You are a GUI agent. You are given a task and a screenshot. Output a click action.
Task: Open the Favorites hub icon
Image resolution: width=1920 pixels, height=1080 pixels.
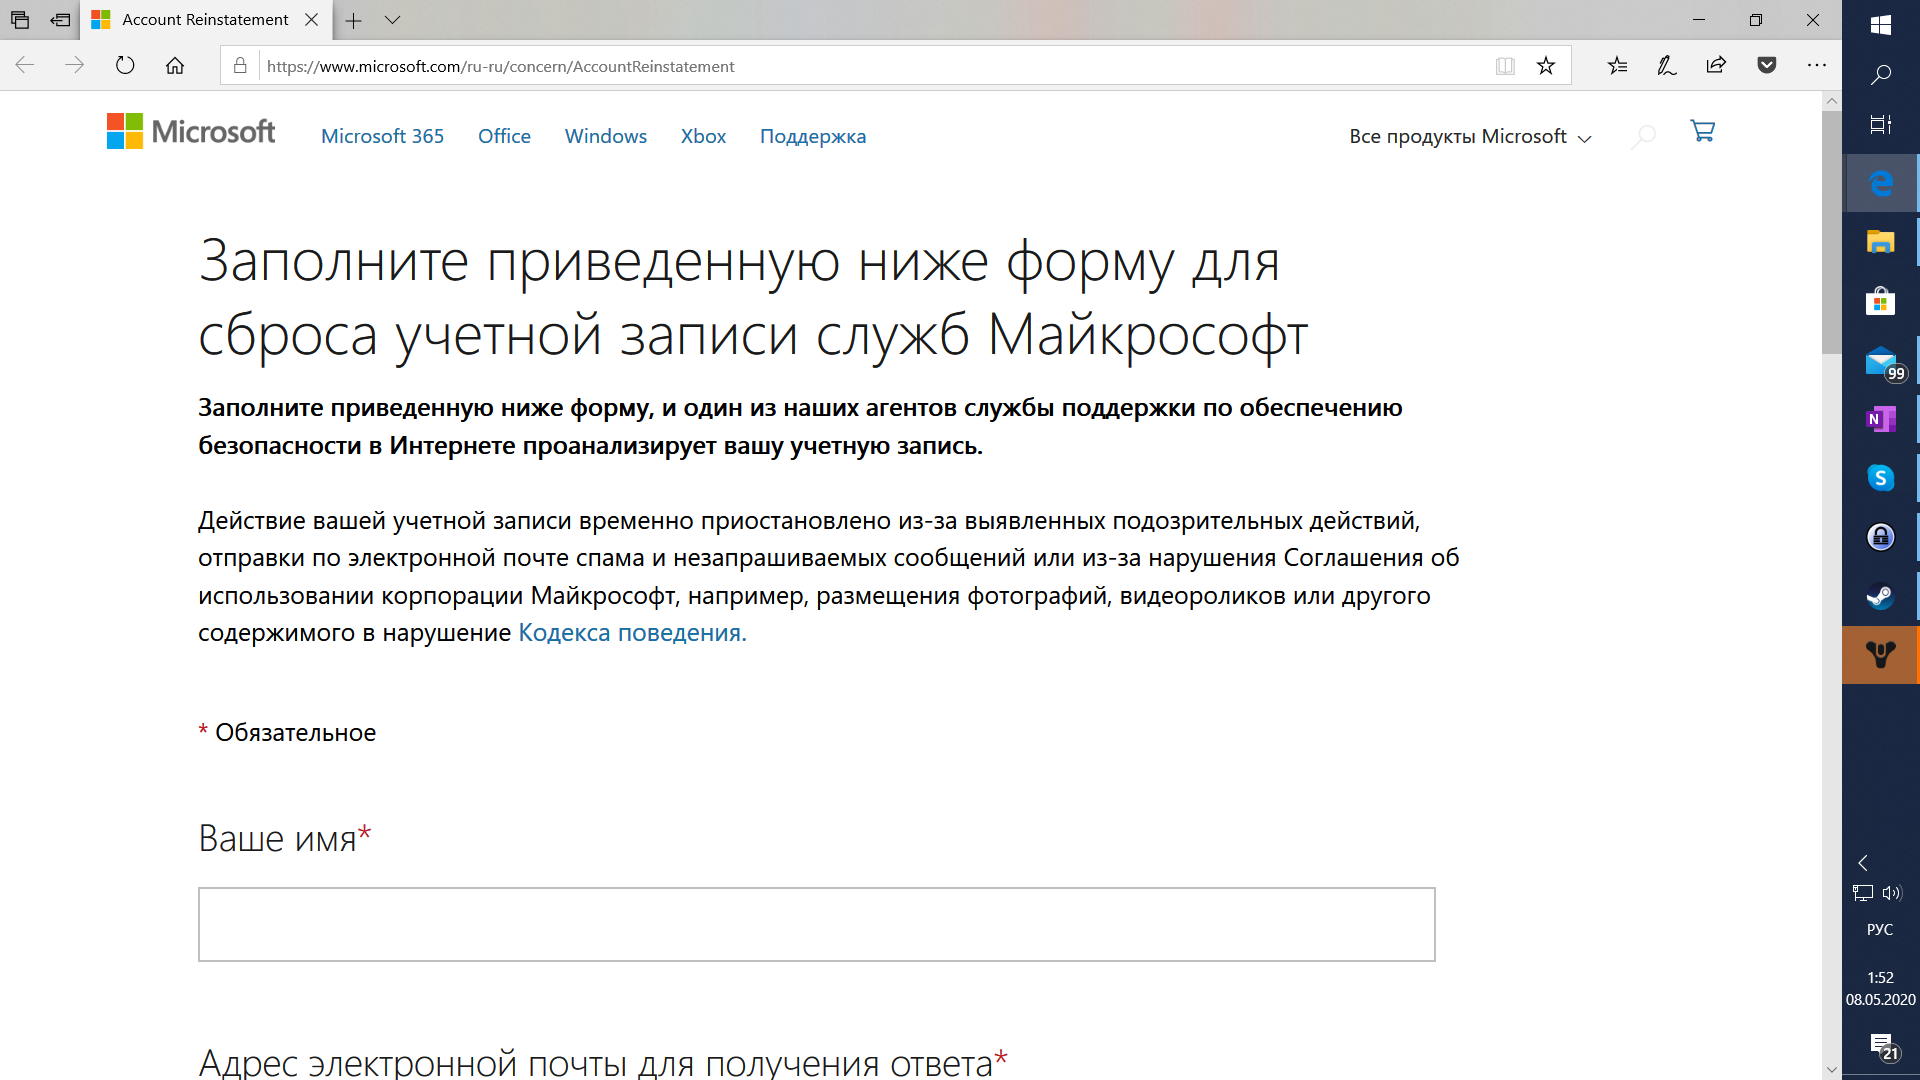pos(1617,66)
